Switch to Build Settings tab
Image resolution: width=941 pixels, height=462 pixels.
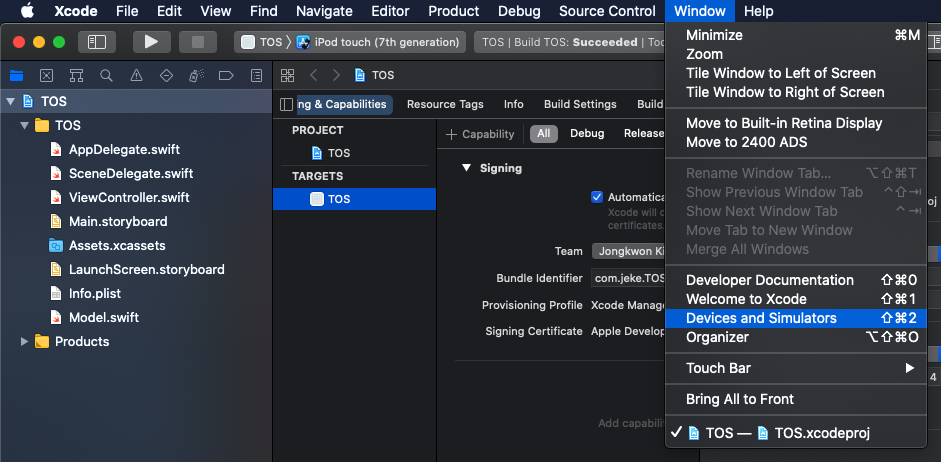(x=580, y=104)
